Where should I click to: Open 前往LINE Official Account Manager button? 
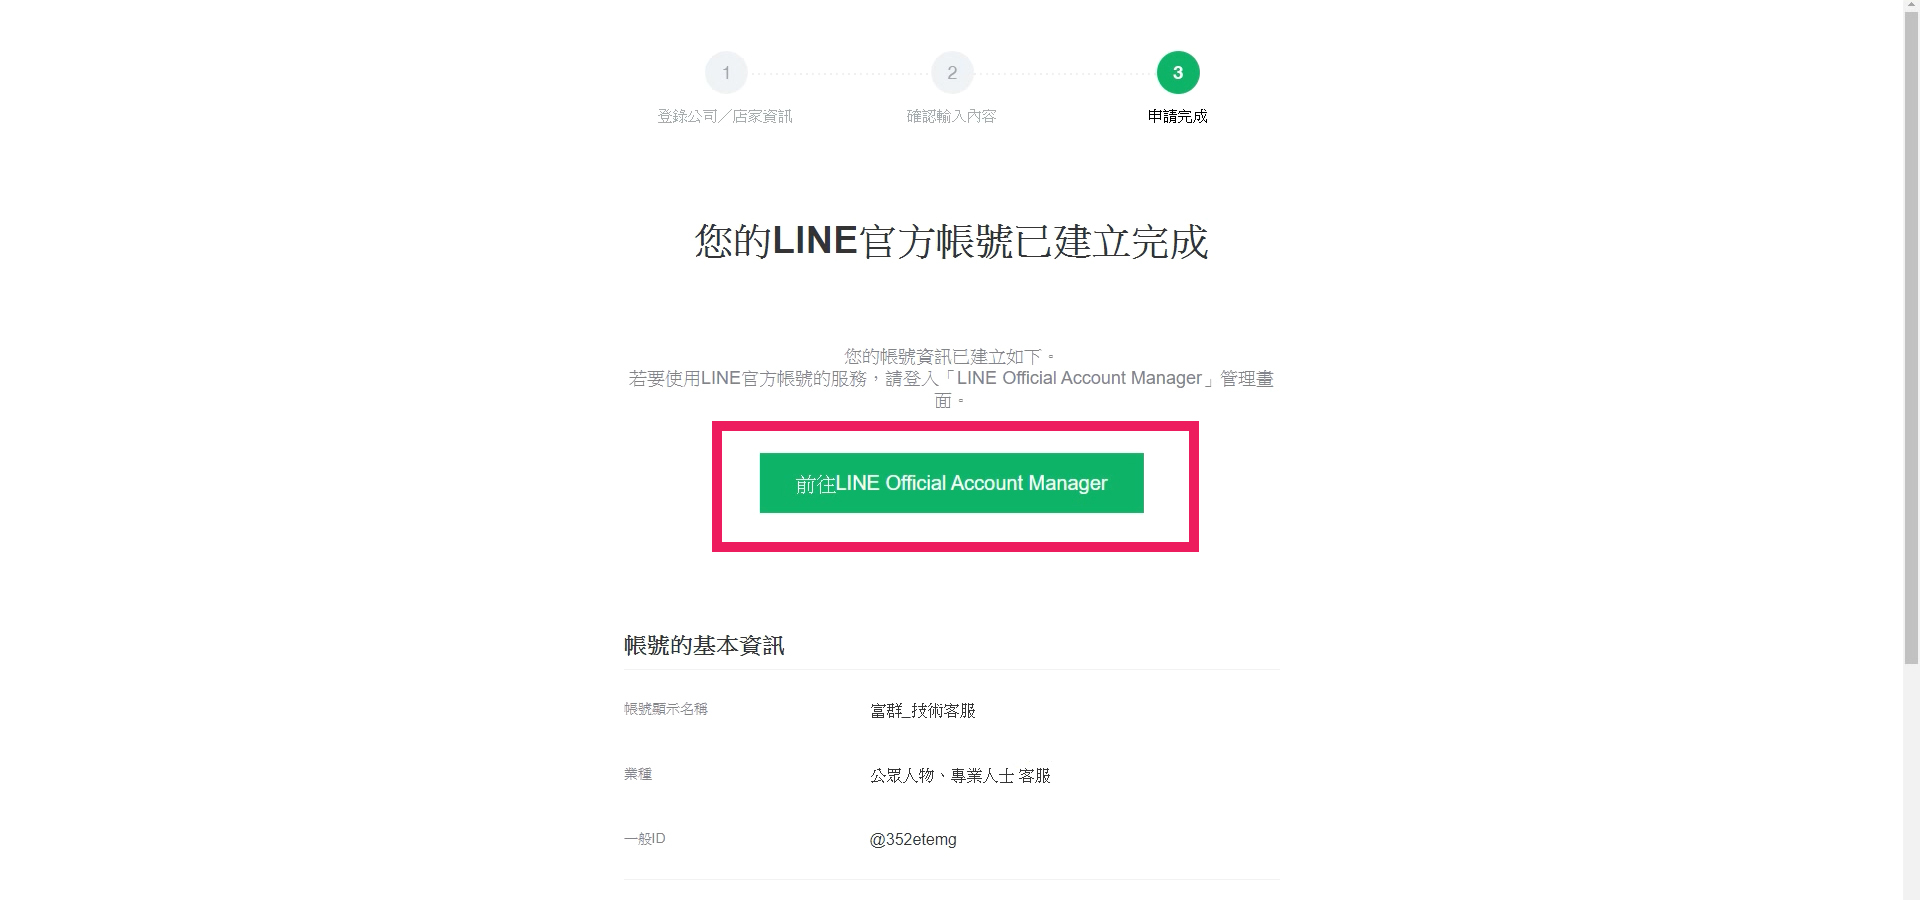[952, 483]
